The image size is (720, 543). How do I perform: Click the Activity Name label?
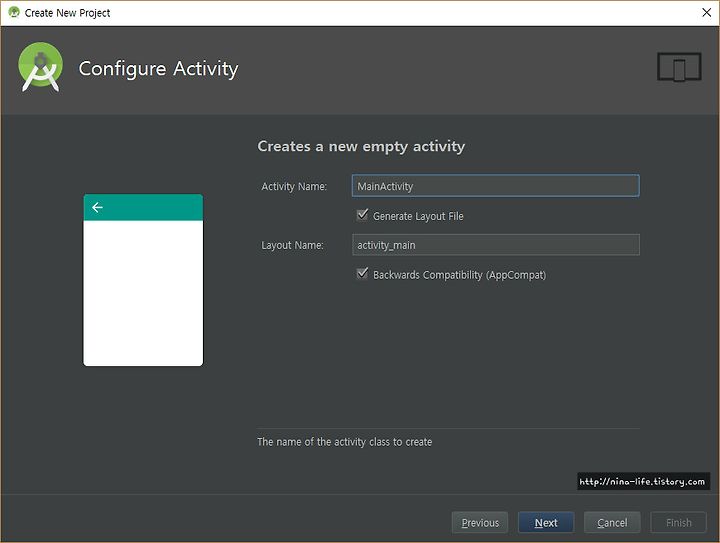point(294,186)
